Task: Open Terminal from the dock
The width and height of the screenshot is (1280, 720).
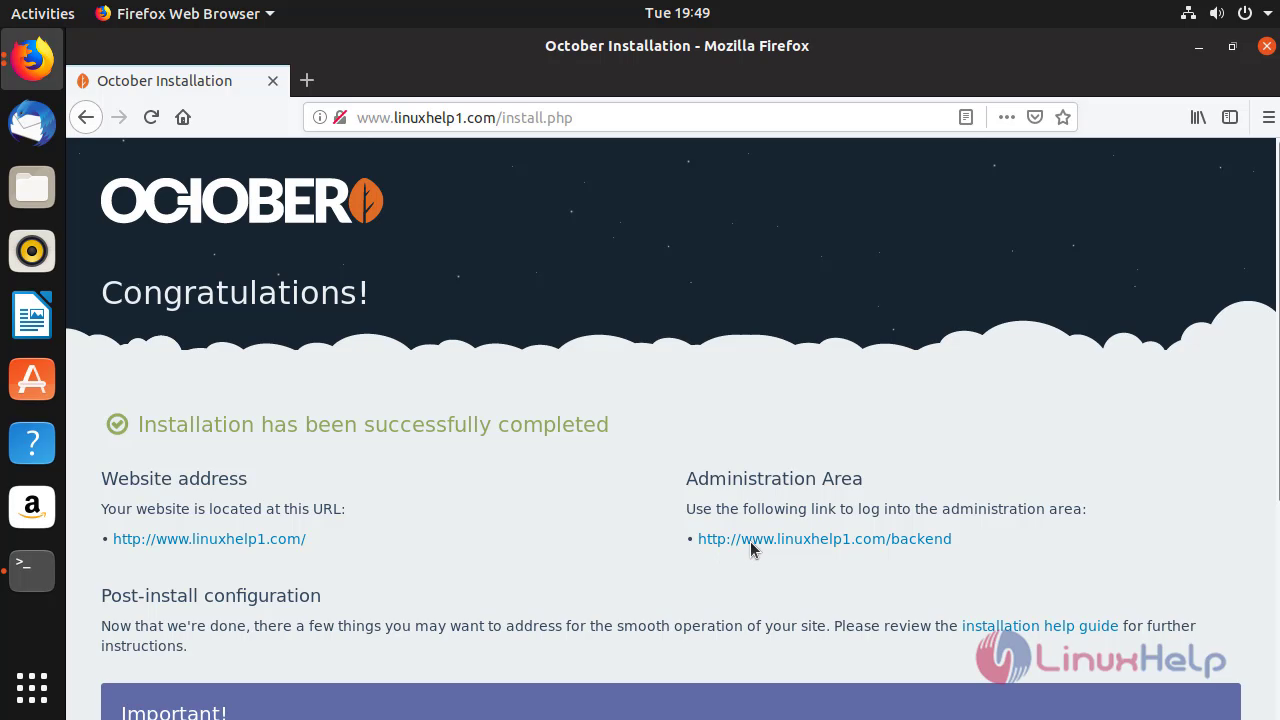Action: (x=32, y=571)
